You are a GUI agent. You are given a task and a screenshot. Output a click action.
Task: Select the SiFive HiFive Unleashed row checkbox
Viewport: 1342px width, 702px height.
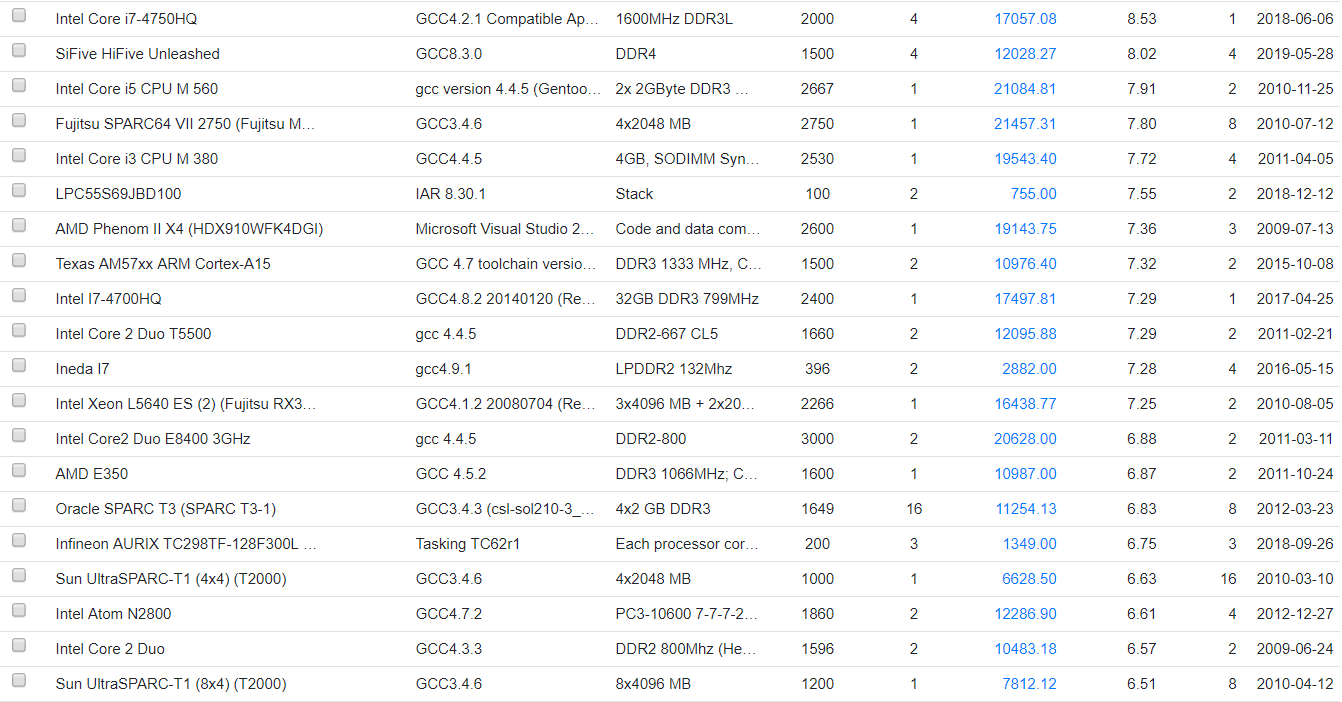point(19,51)
